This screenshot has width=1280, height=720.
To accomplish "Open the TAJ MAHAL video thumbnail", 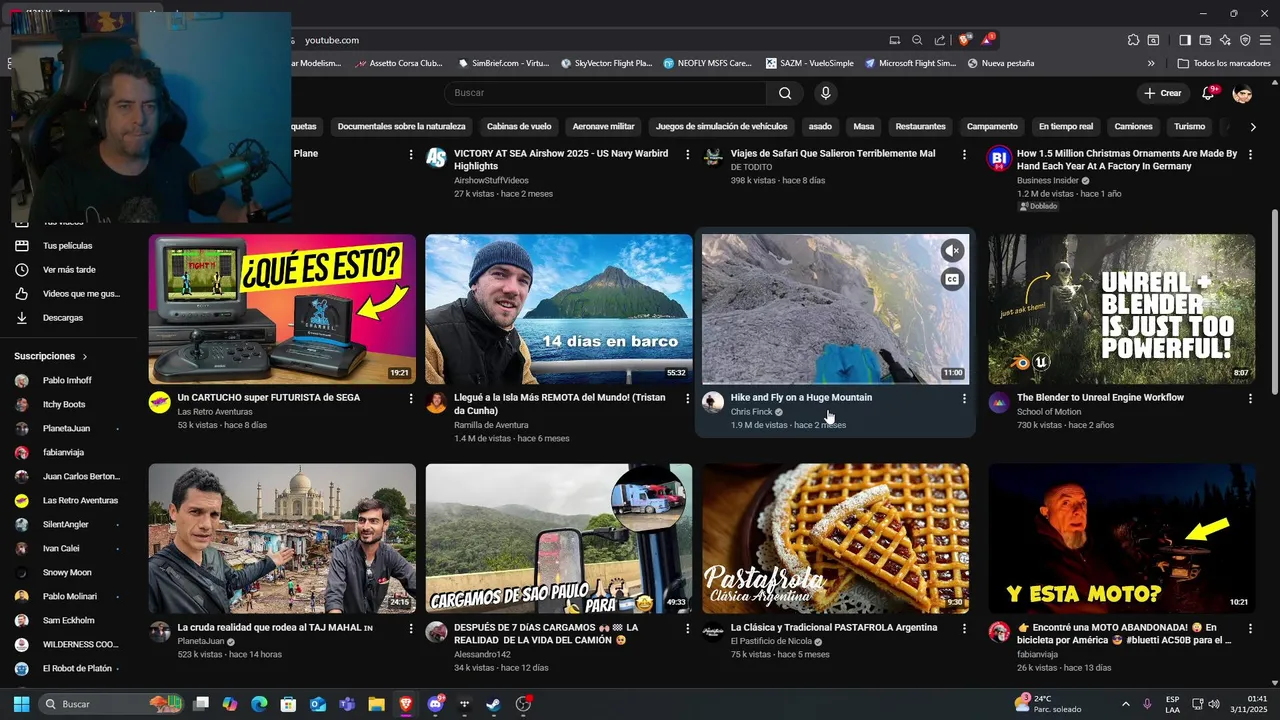I will 282,538.
